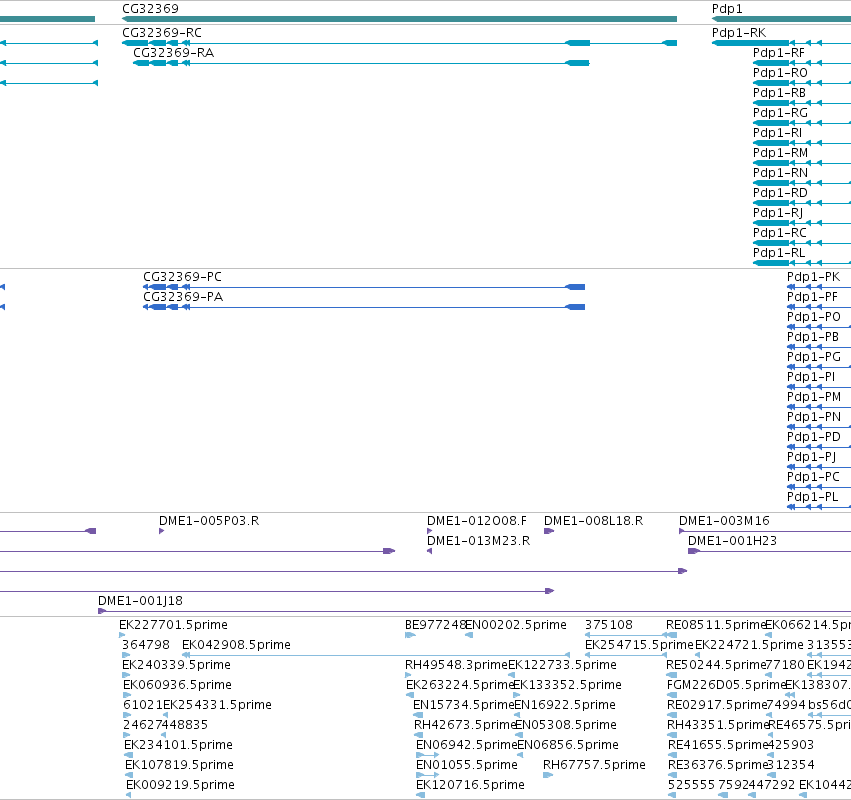Click the CG32369 gene label
The height and width of the screenshot is (800, 851).
[x=150, y=9]
